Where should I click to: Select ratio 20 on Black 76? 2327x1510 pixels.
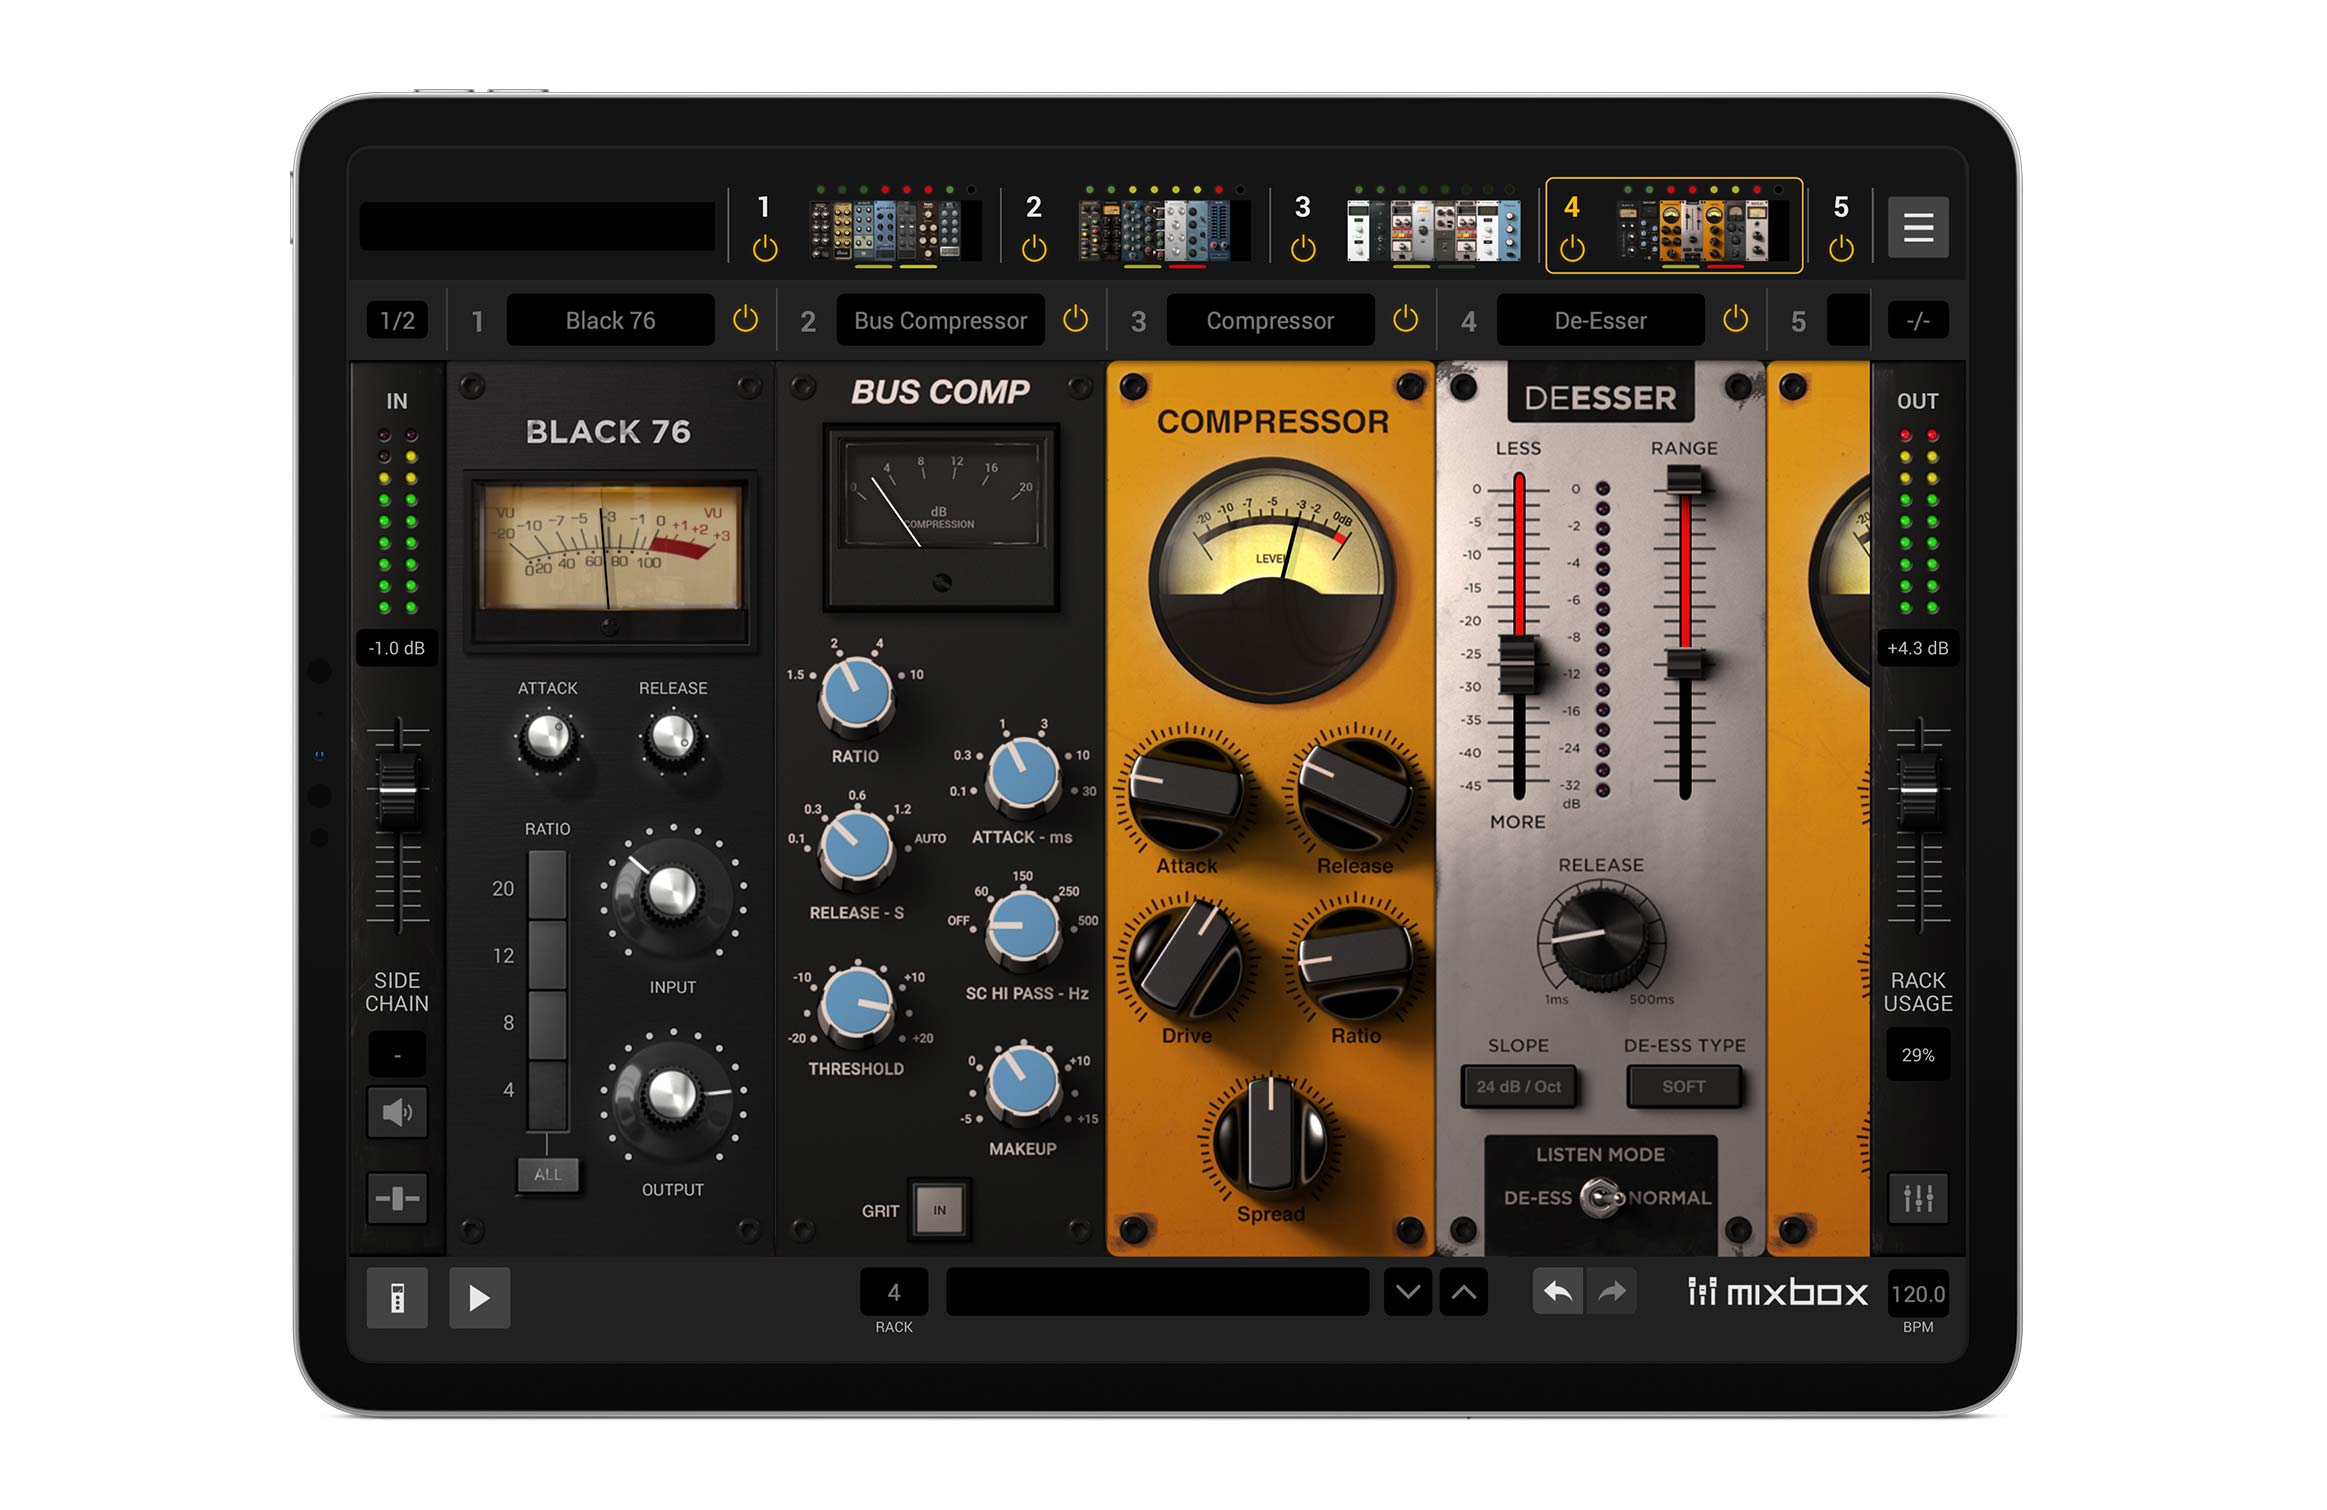(x=547, y=886)
